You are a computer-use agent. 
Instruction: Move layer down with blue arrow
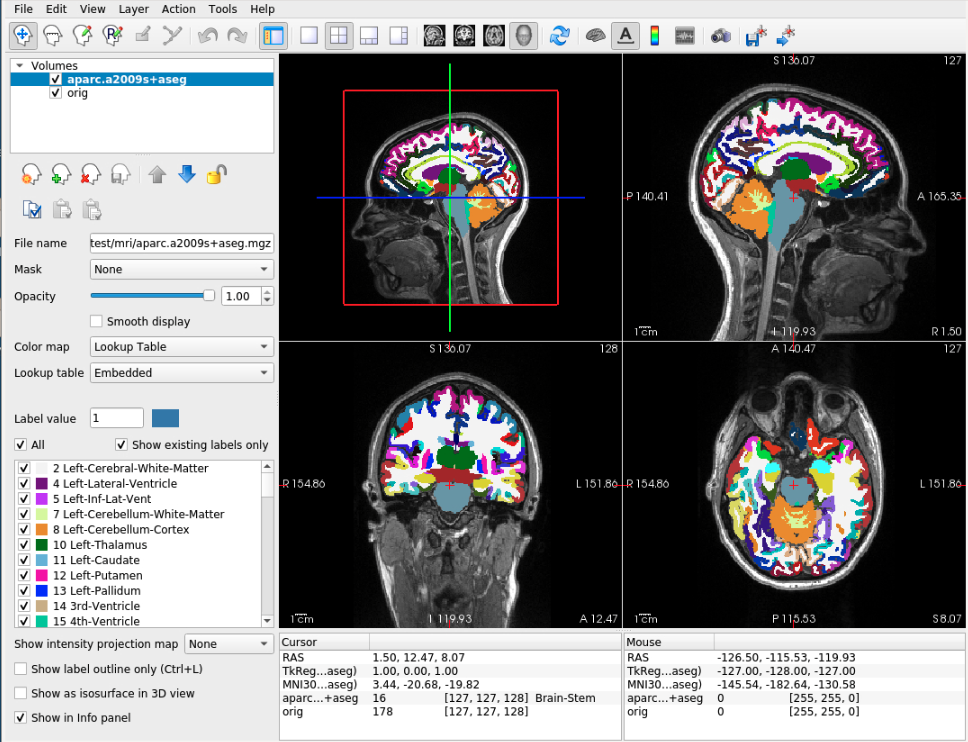click(x=186, y=174)
